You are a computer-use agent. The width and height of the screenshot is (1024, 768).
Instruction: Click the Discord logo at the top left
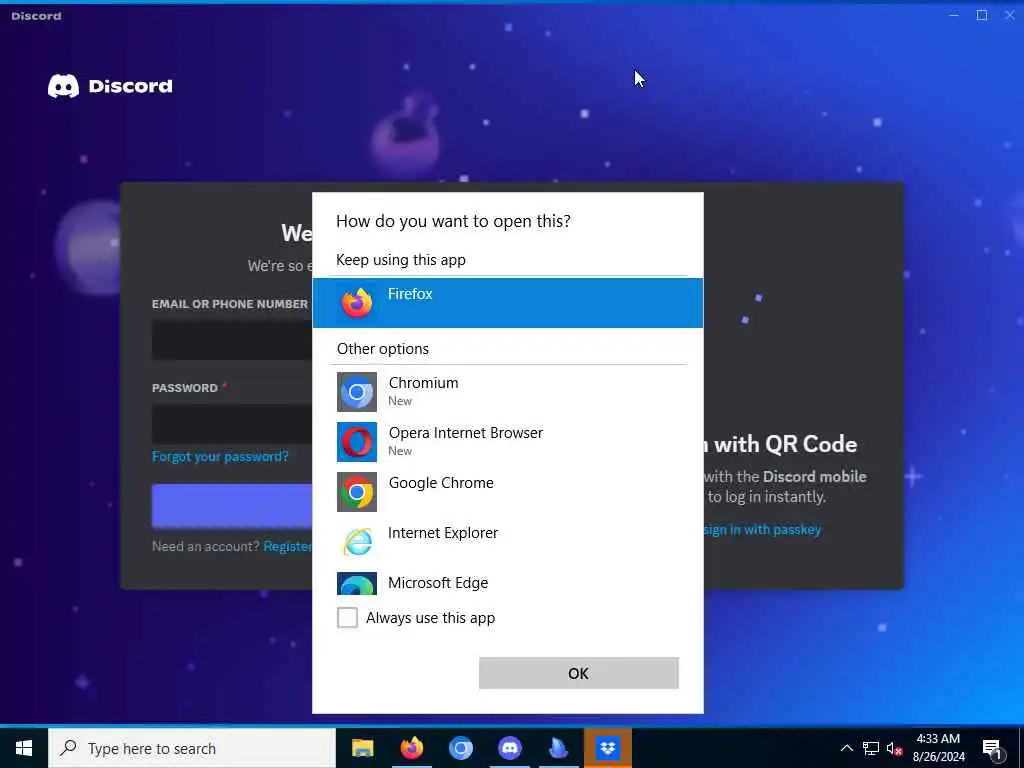click(110, 86)
